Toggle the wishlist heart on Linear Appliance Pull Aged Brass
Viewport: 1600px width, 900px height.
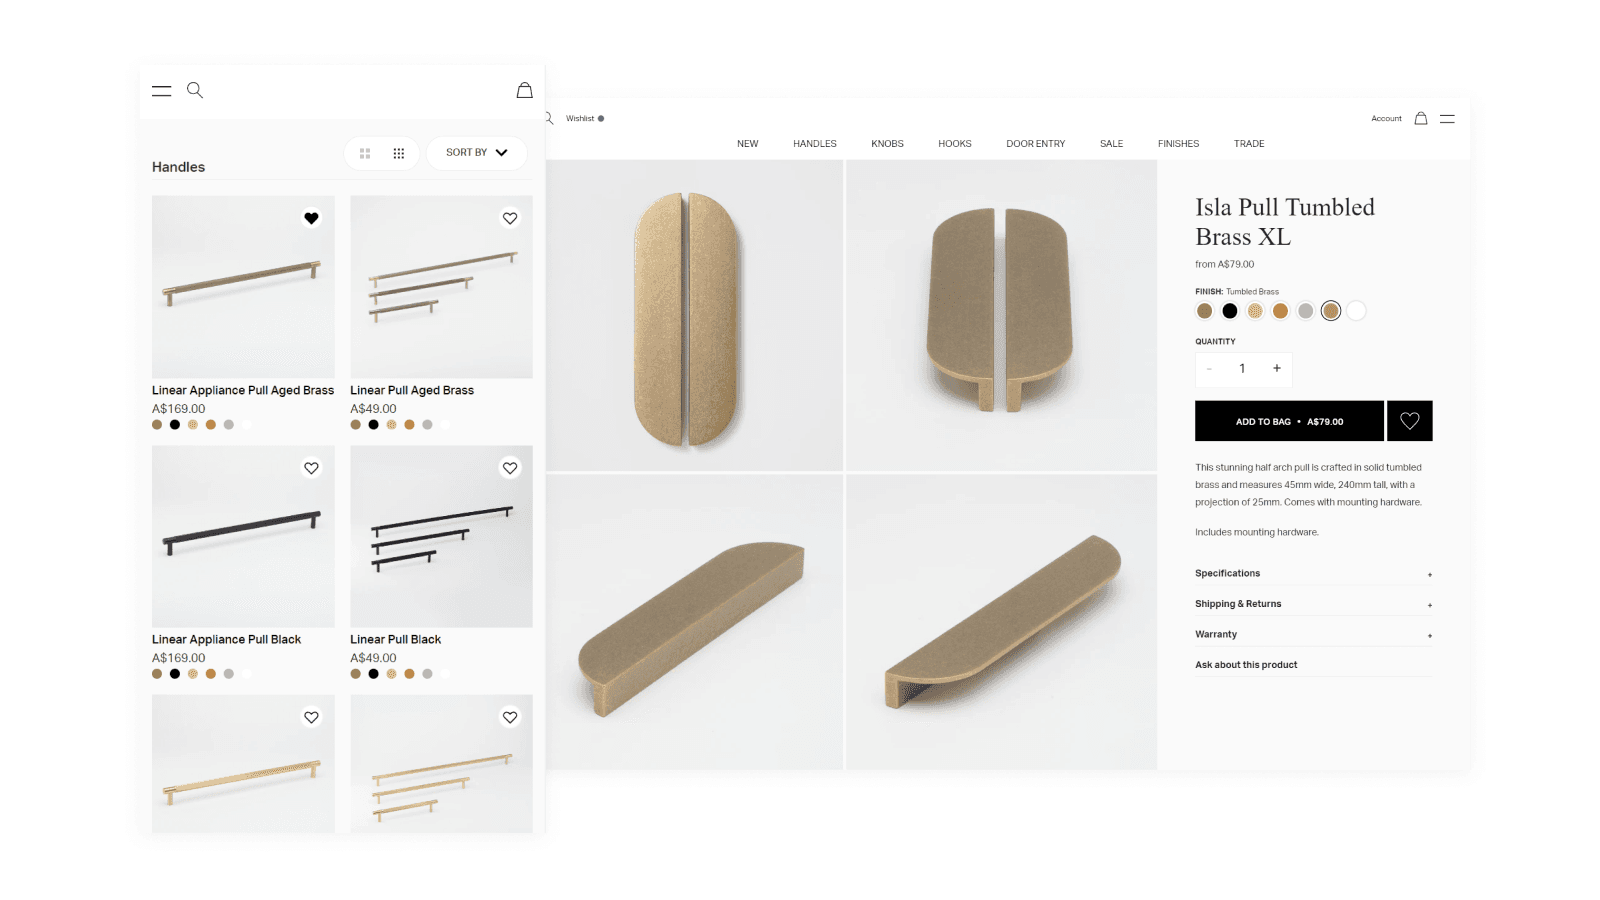pyautogui.click(x=311, y=217)
